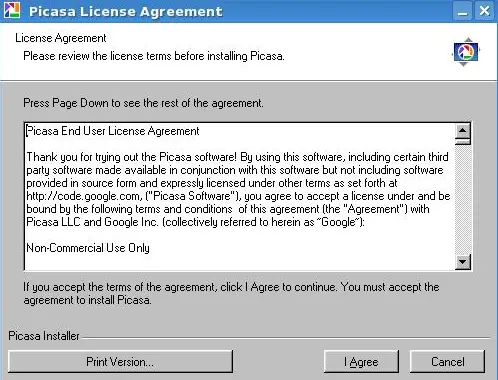The image size is (498, 380).
Task: Click the 'License Agreement' header label
Action: pos(61,38)
